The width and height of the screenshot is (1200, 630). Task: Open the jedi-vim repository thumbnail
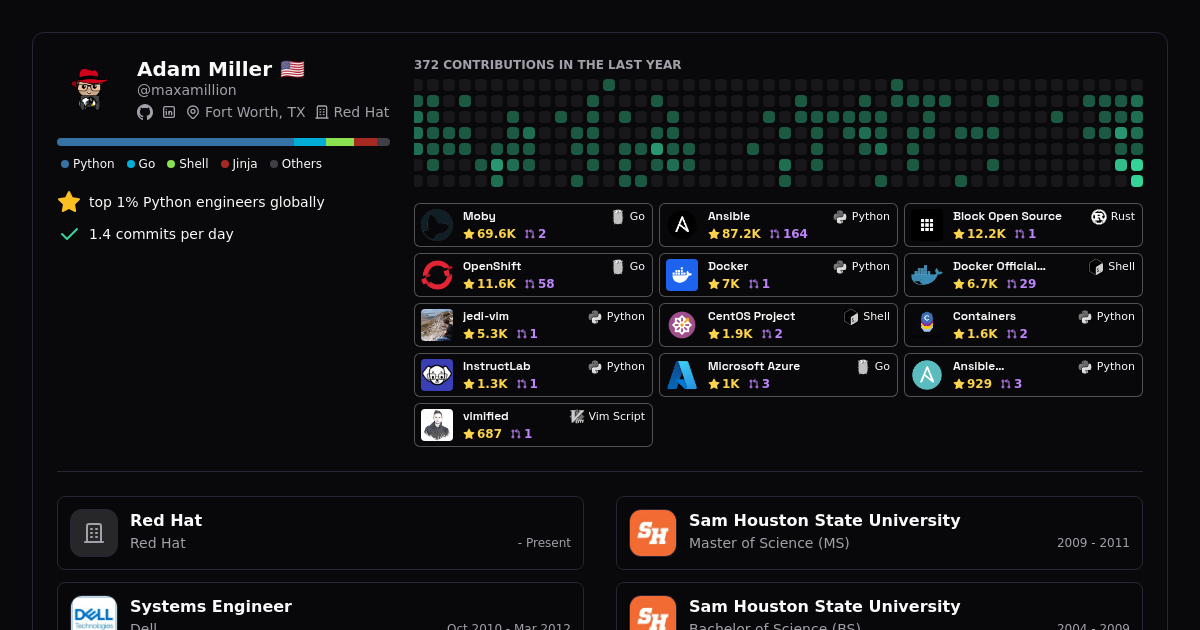pos(437,325)
